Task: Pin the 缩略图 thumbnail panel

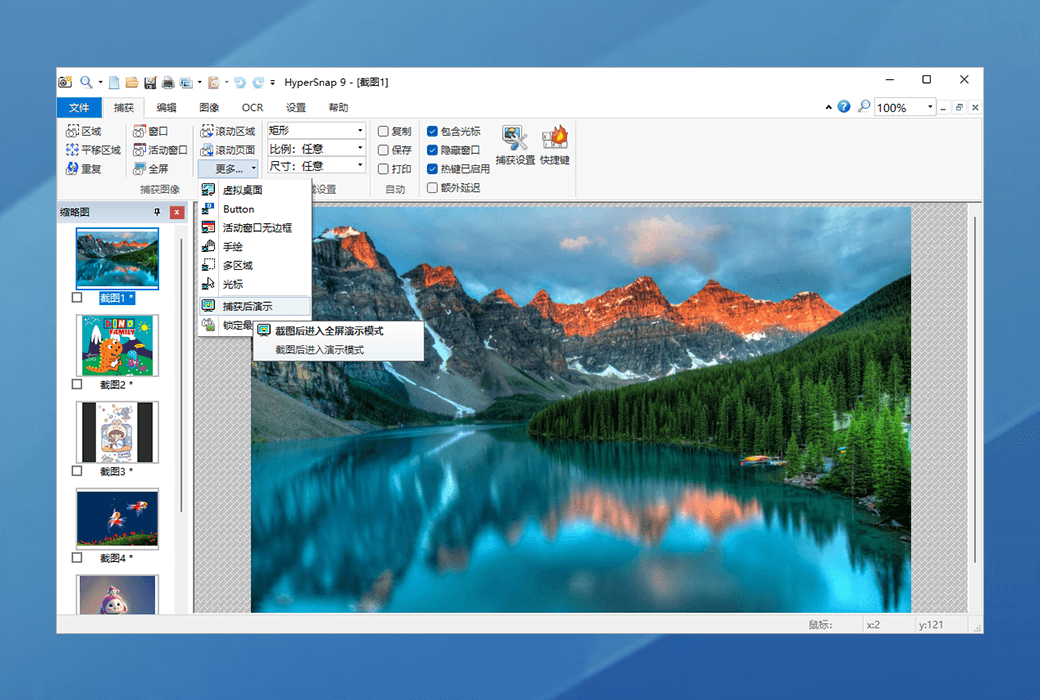Action: pyautogui.click(x=157, y=212)
